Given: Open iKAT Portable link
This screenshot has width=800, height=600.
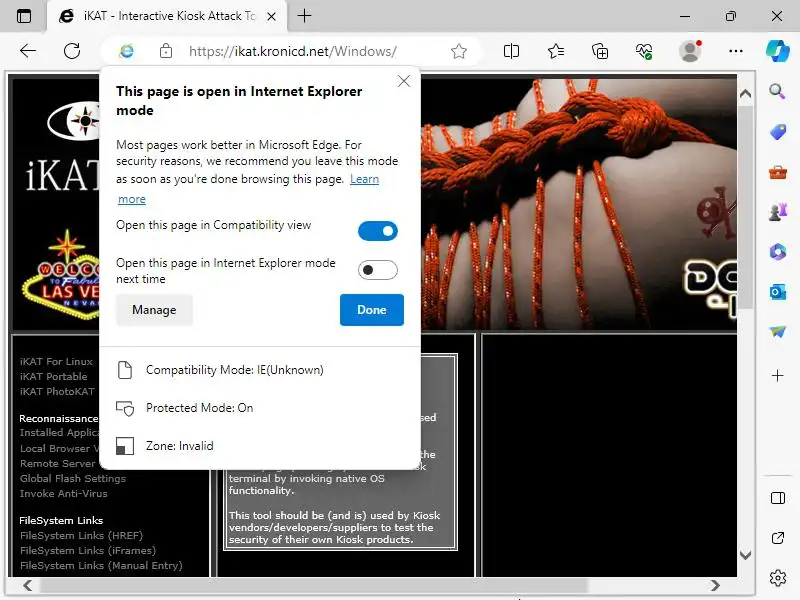Looking at the screenshot, I should point(54,376).
